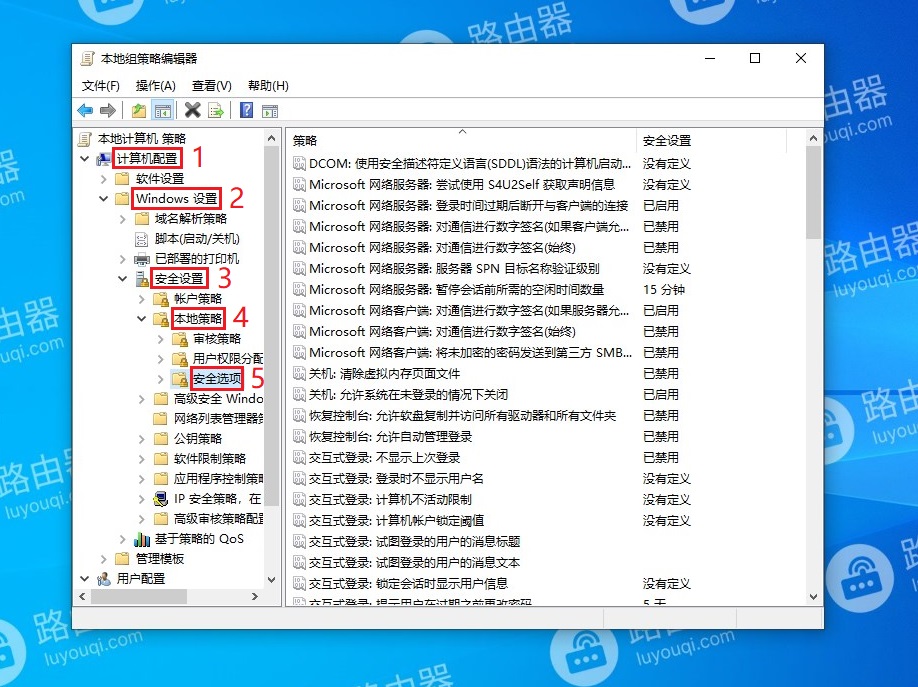Click the 审核策略 folder icon
The image size is (918, 687).
point(180,339)
